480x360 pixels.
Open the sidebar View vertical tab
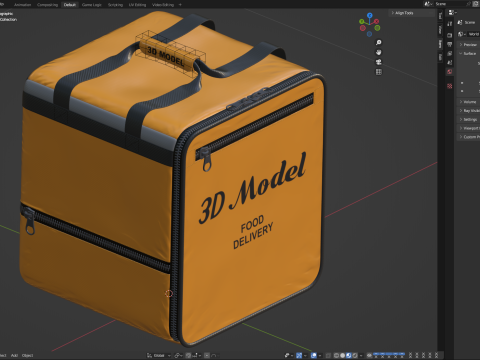click(x=440, y=29)
